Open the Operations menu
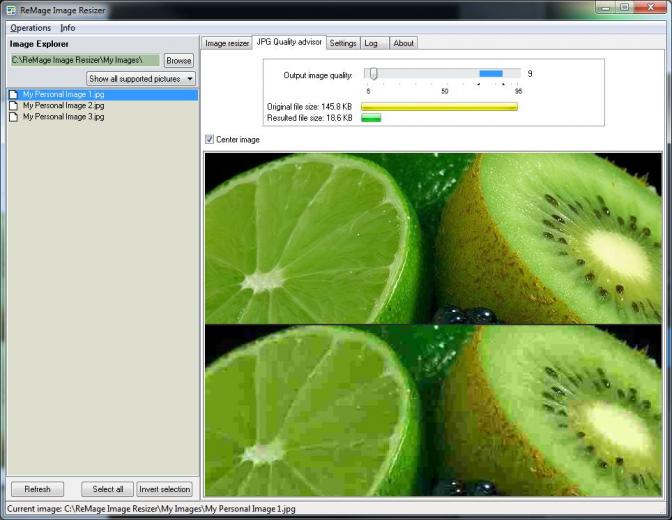The height and width of the screenshot is (520, 672). coord(30,28)
